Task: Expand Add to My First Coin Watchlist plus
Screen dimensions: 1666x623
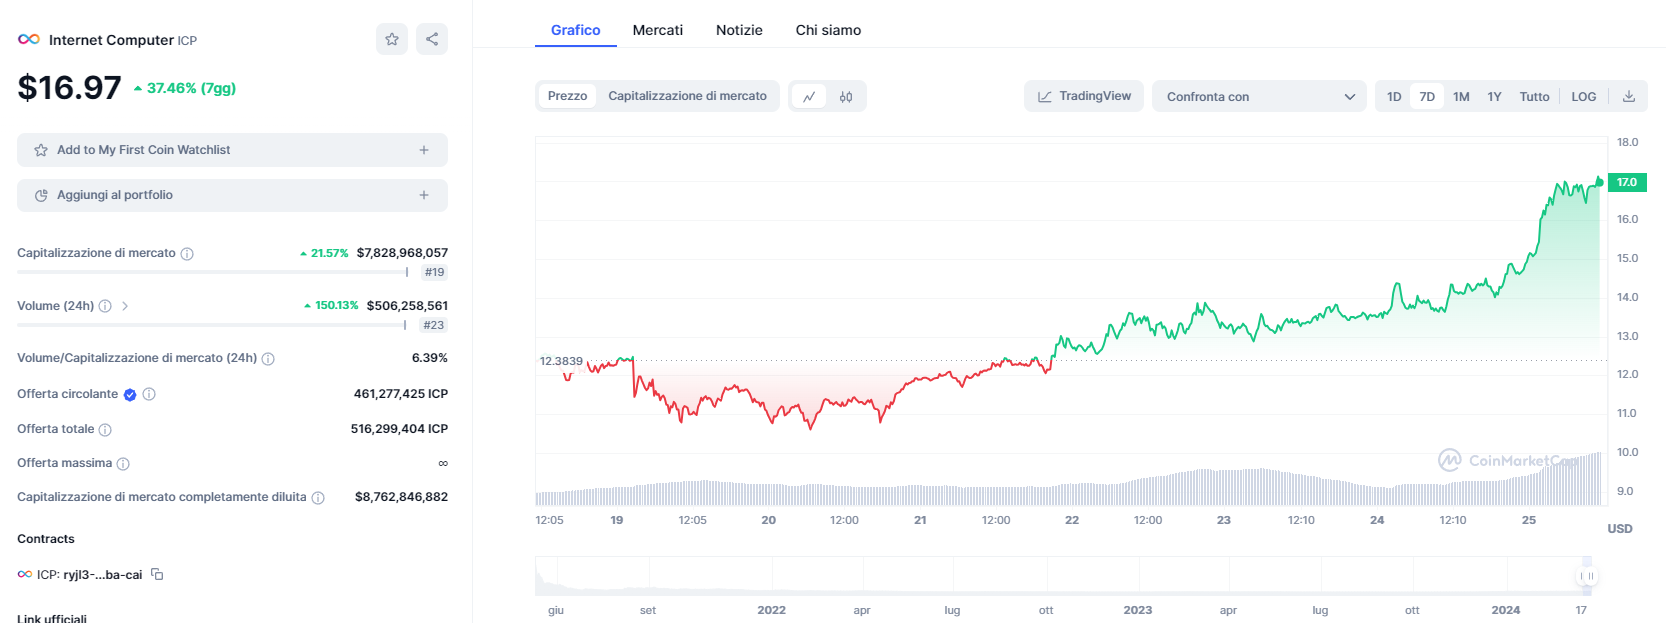Action: [x=424, y=150]
